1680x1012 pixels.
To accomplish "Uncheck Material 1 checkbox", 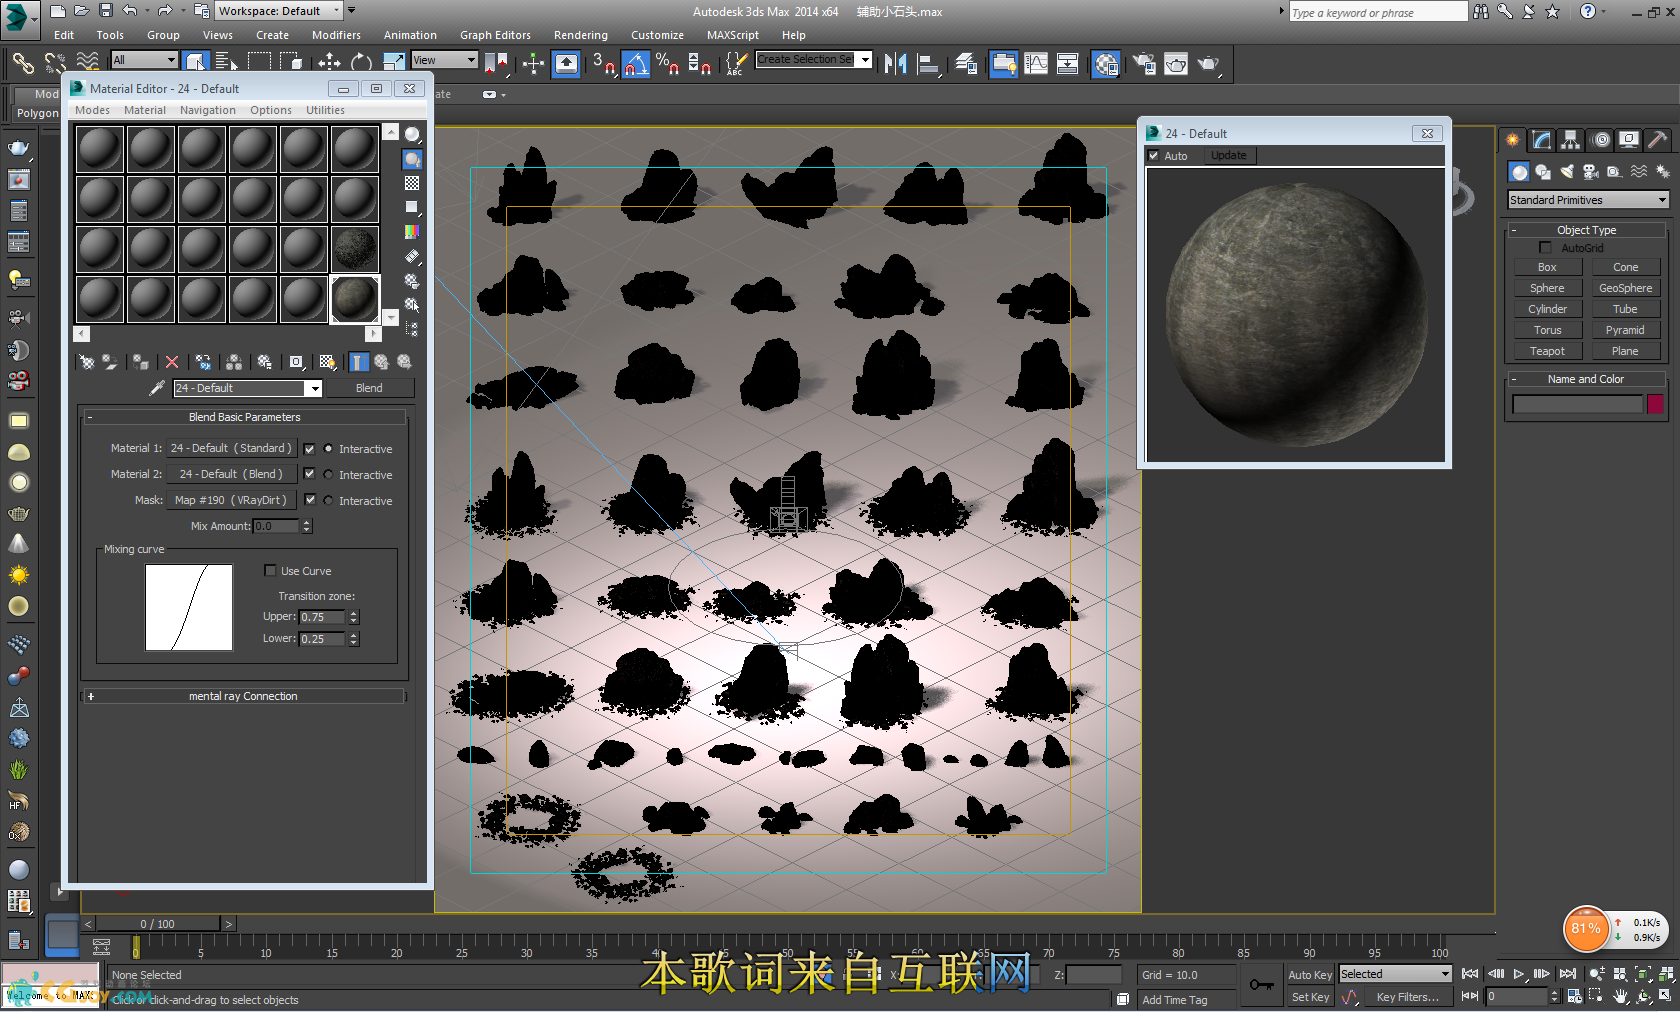I will click(x=309, y=449).
